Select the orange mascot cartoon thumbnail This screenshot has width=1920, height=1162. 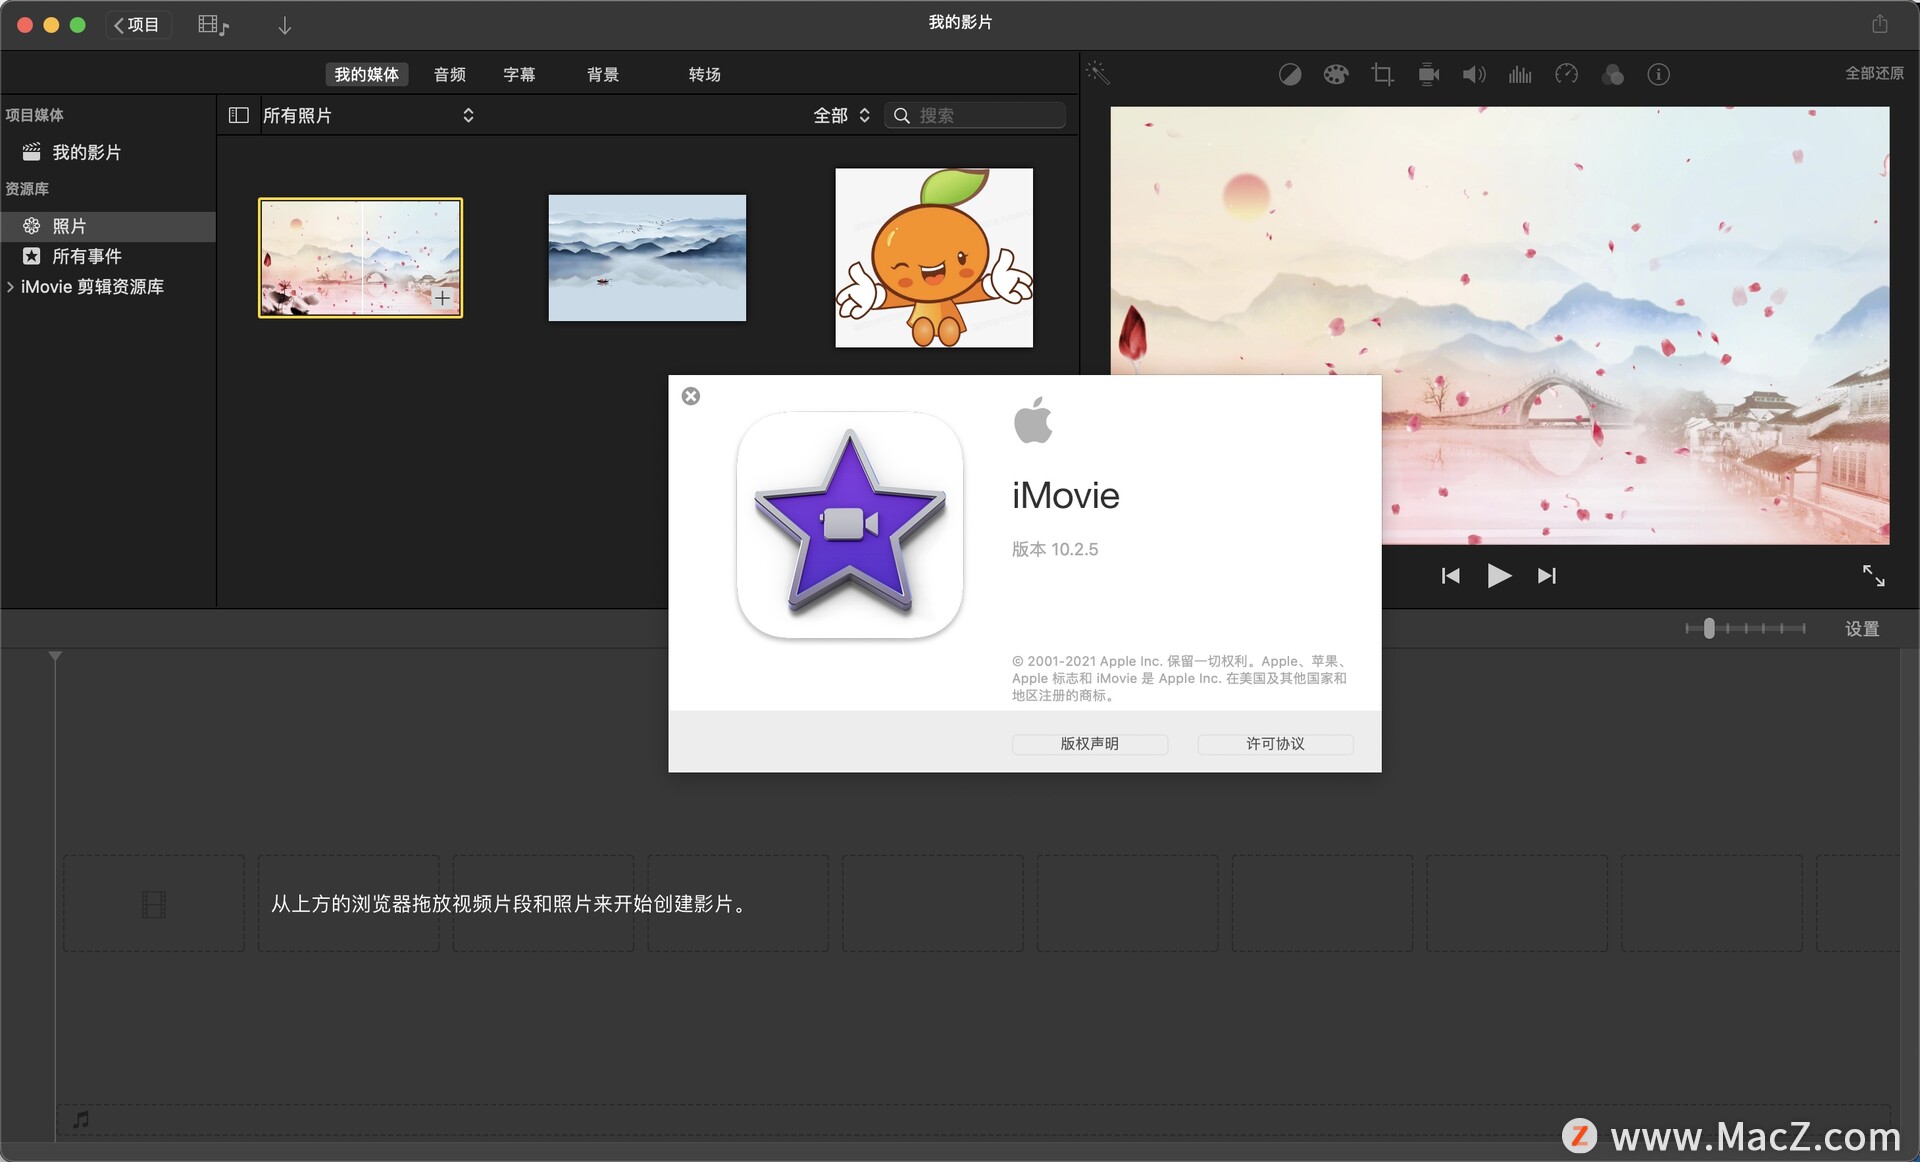(934, 257)
